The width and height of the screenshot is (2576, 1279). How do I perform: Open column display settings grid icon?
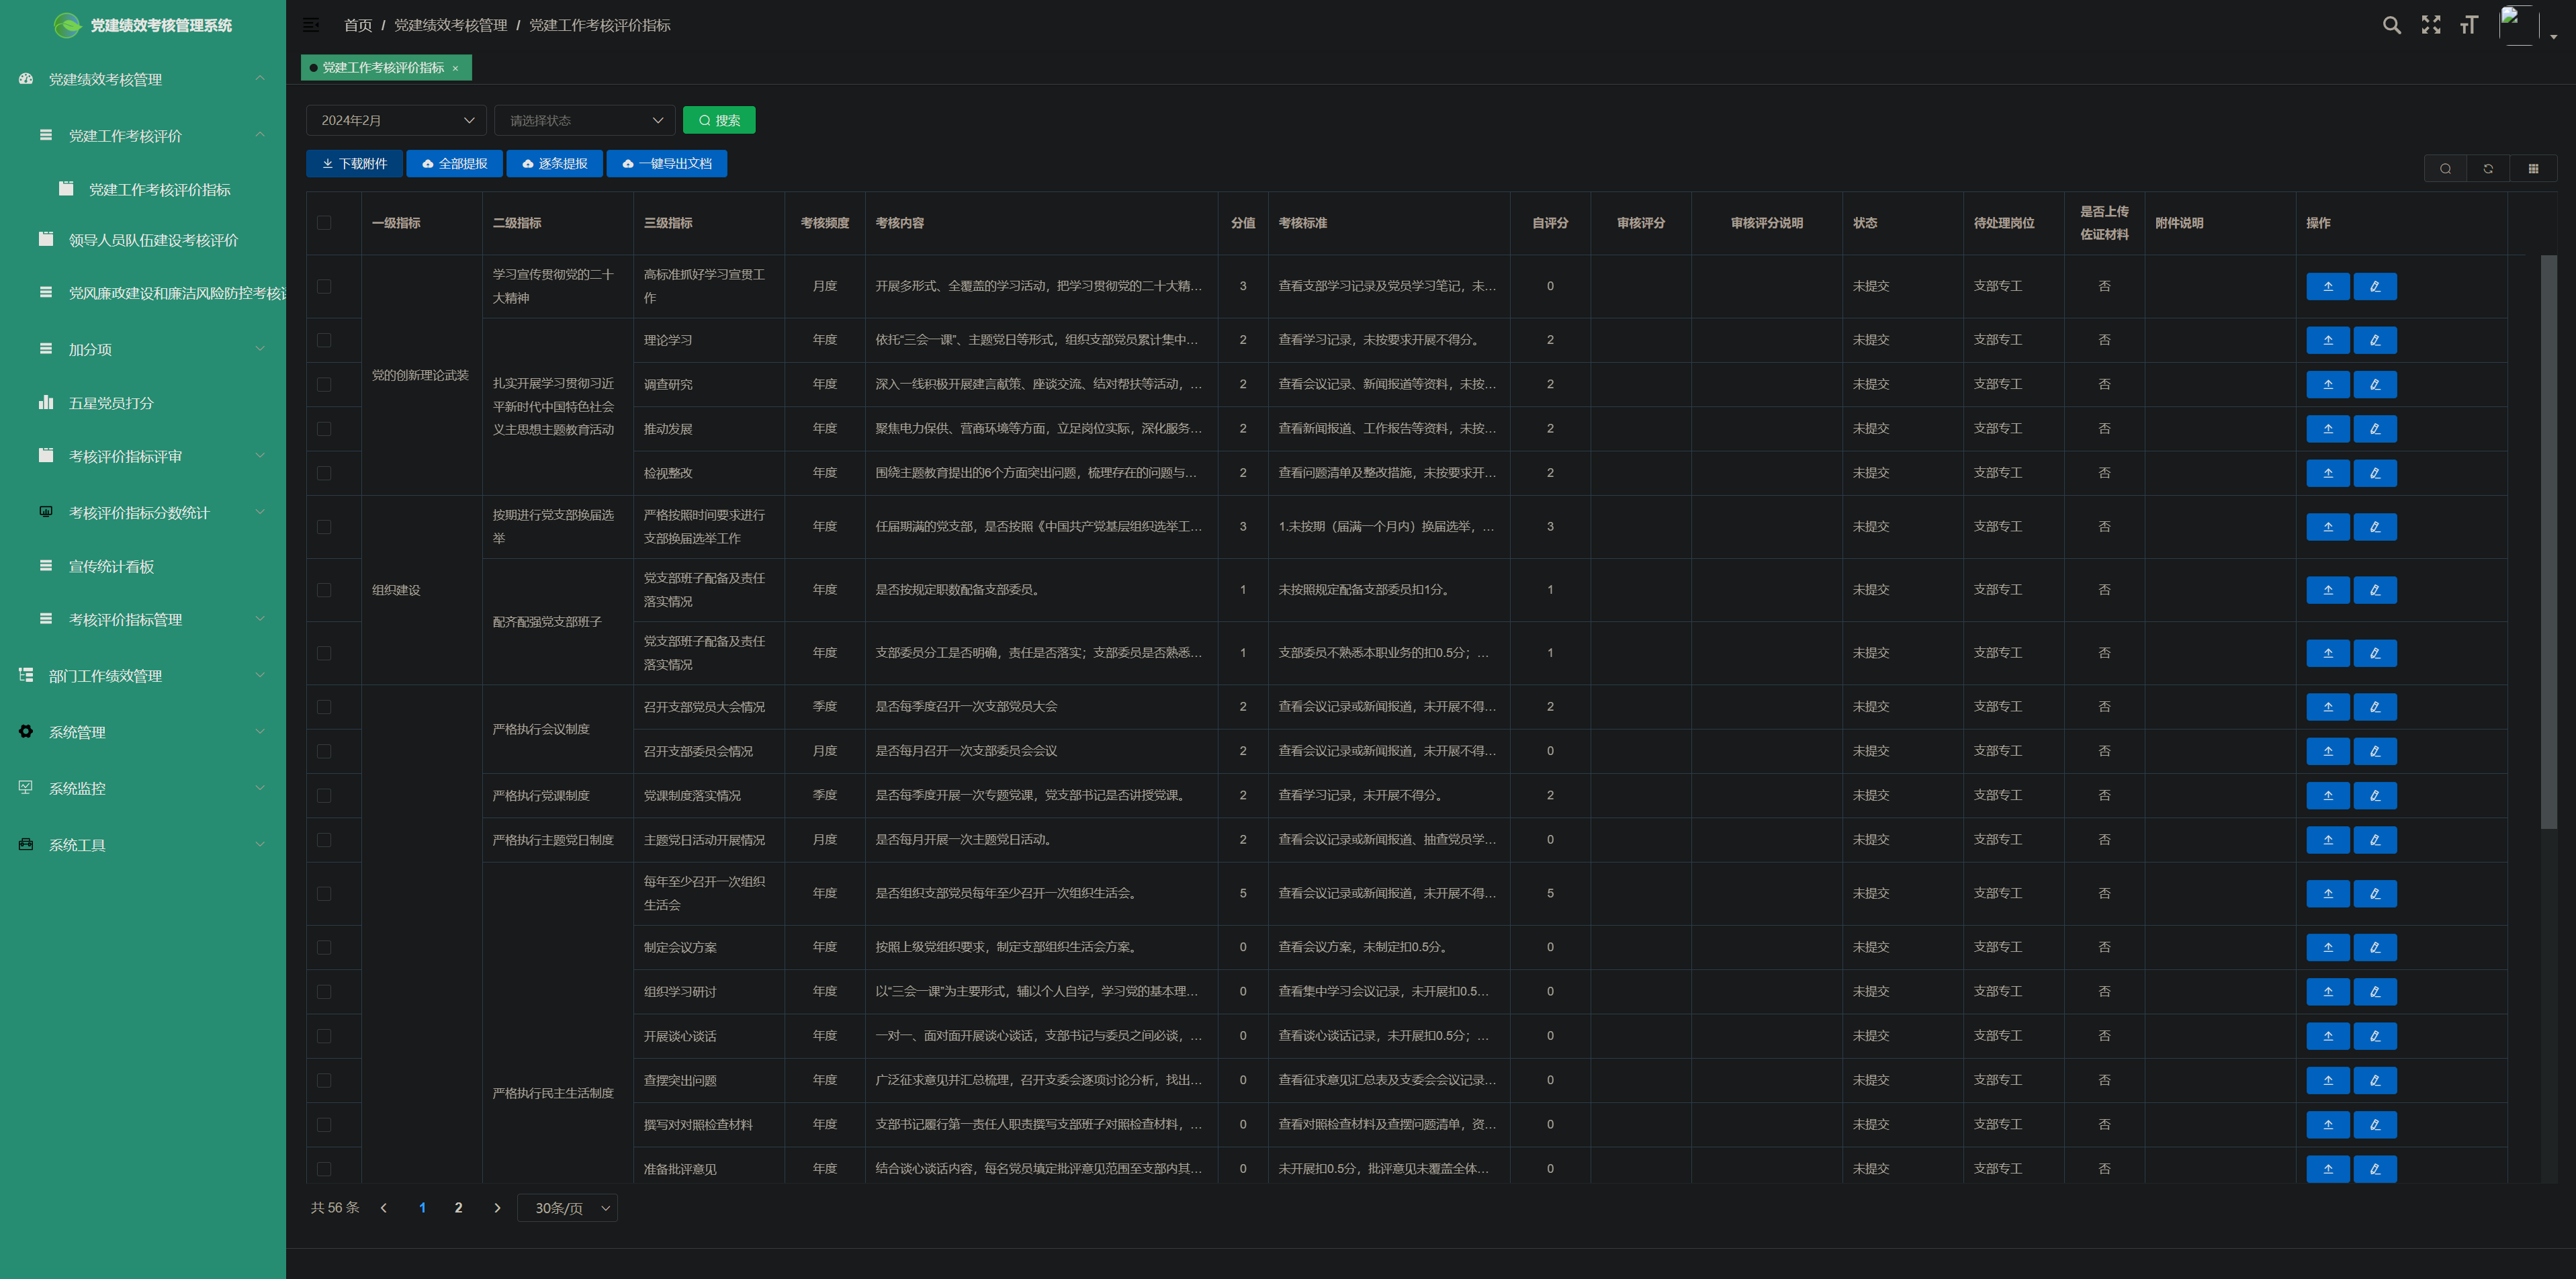click(2533, 168)
